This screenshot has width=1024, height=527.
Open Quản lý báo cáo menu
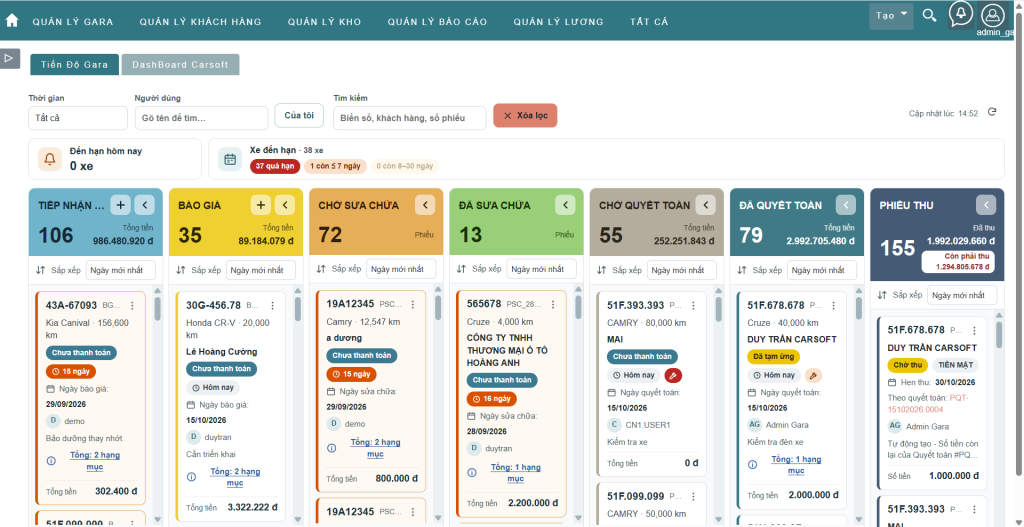pos(438,22)
